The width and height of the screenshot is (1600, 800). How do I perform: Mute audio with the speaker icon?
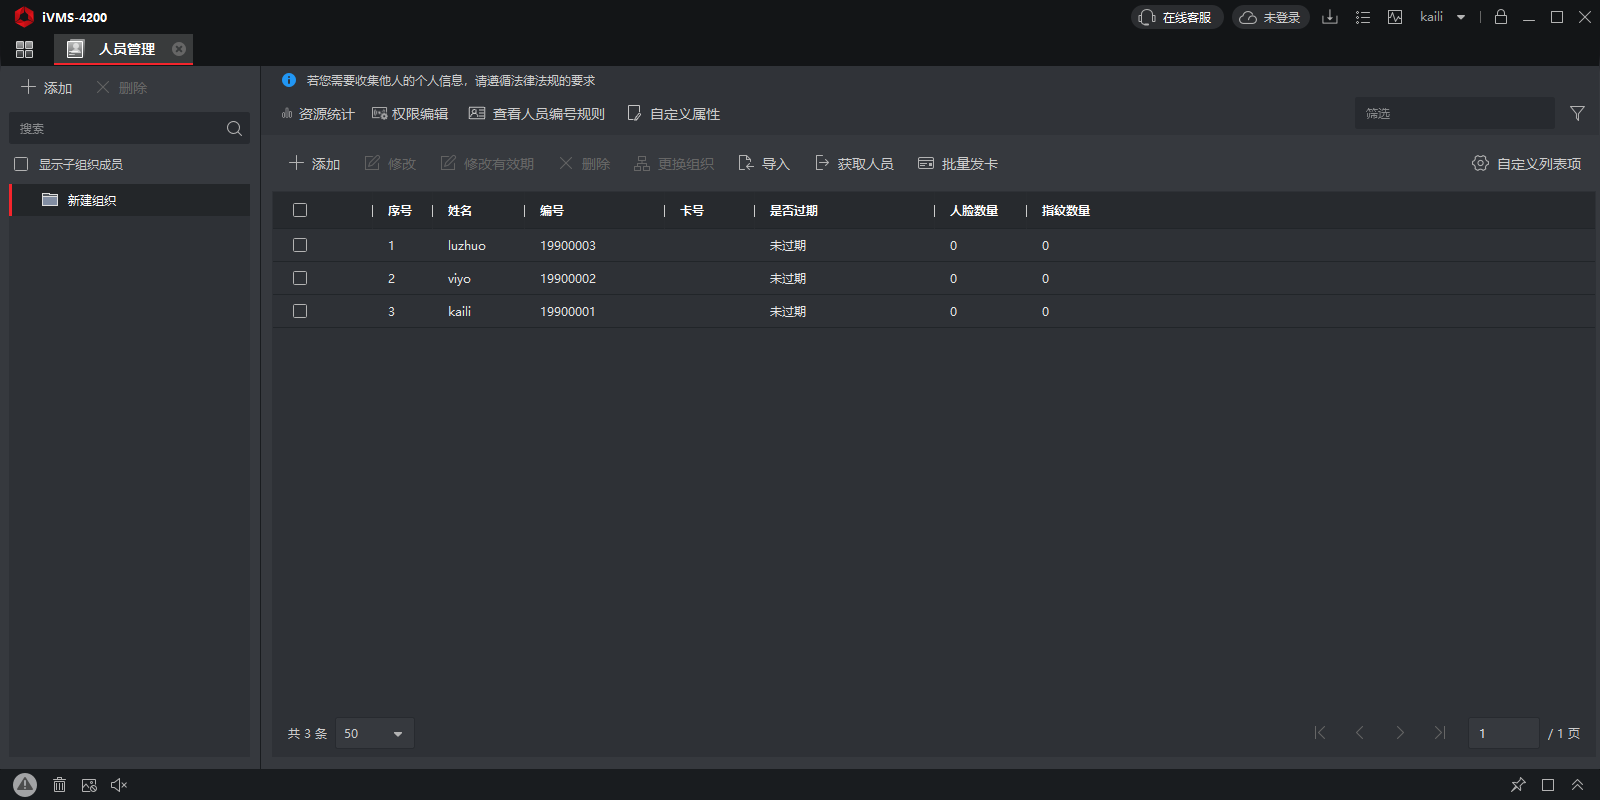tap(119, 785)
